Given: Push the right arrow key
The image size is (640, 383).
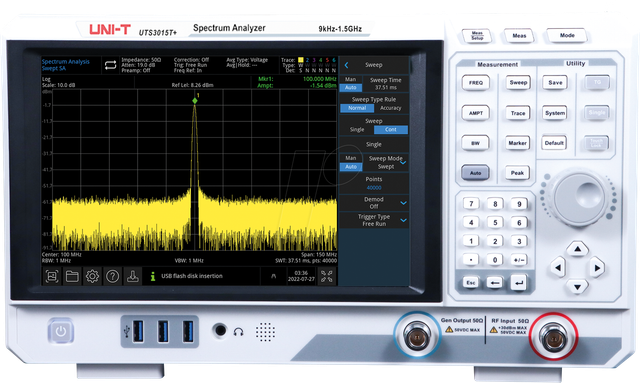Looking at the screenshot, I should [597, 268].
